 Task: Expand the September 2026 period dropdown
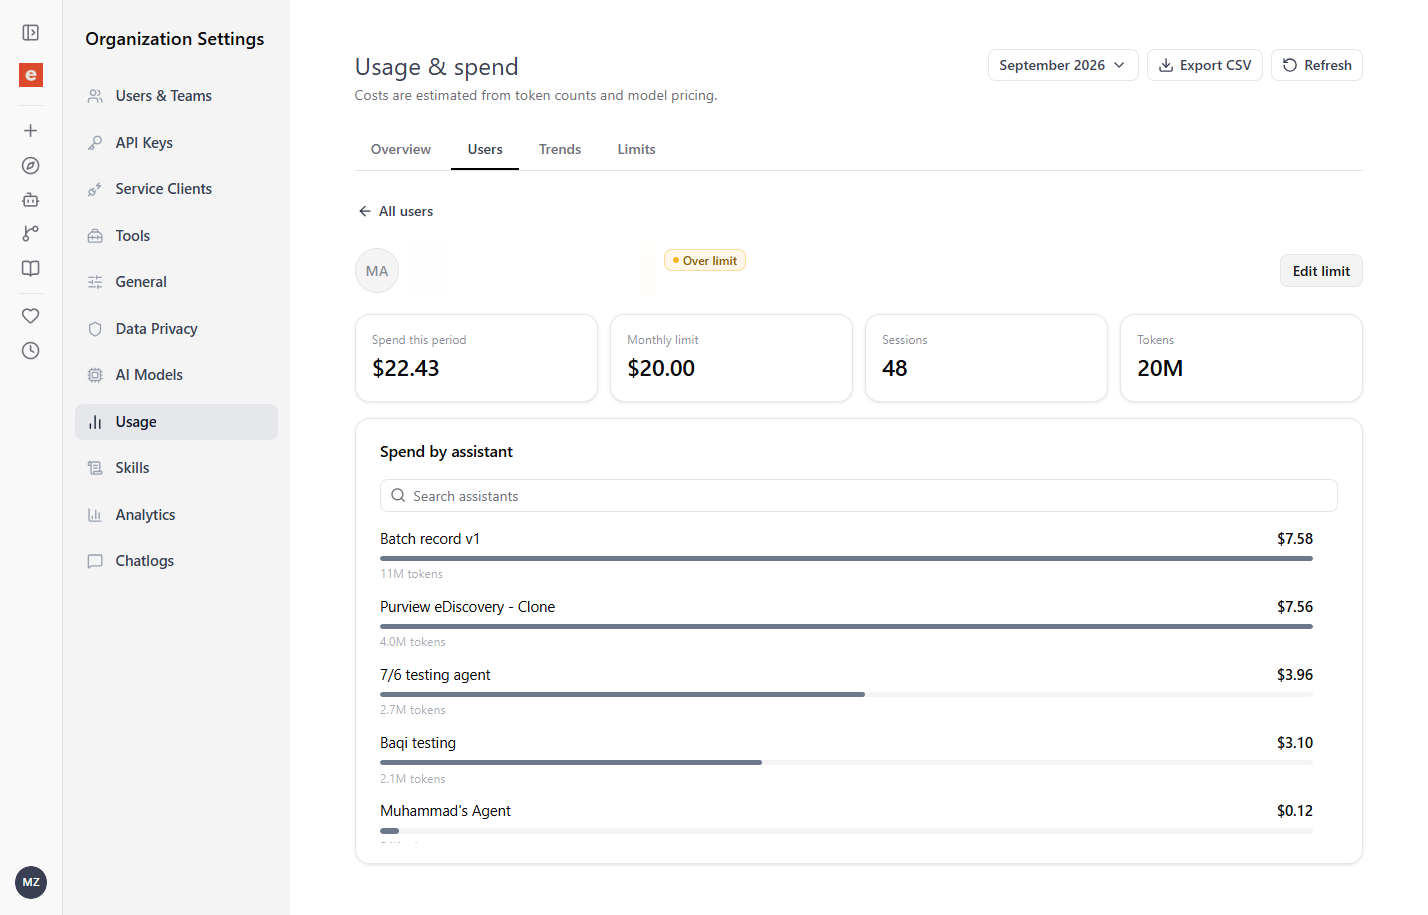(1063, 65)
